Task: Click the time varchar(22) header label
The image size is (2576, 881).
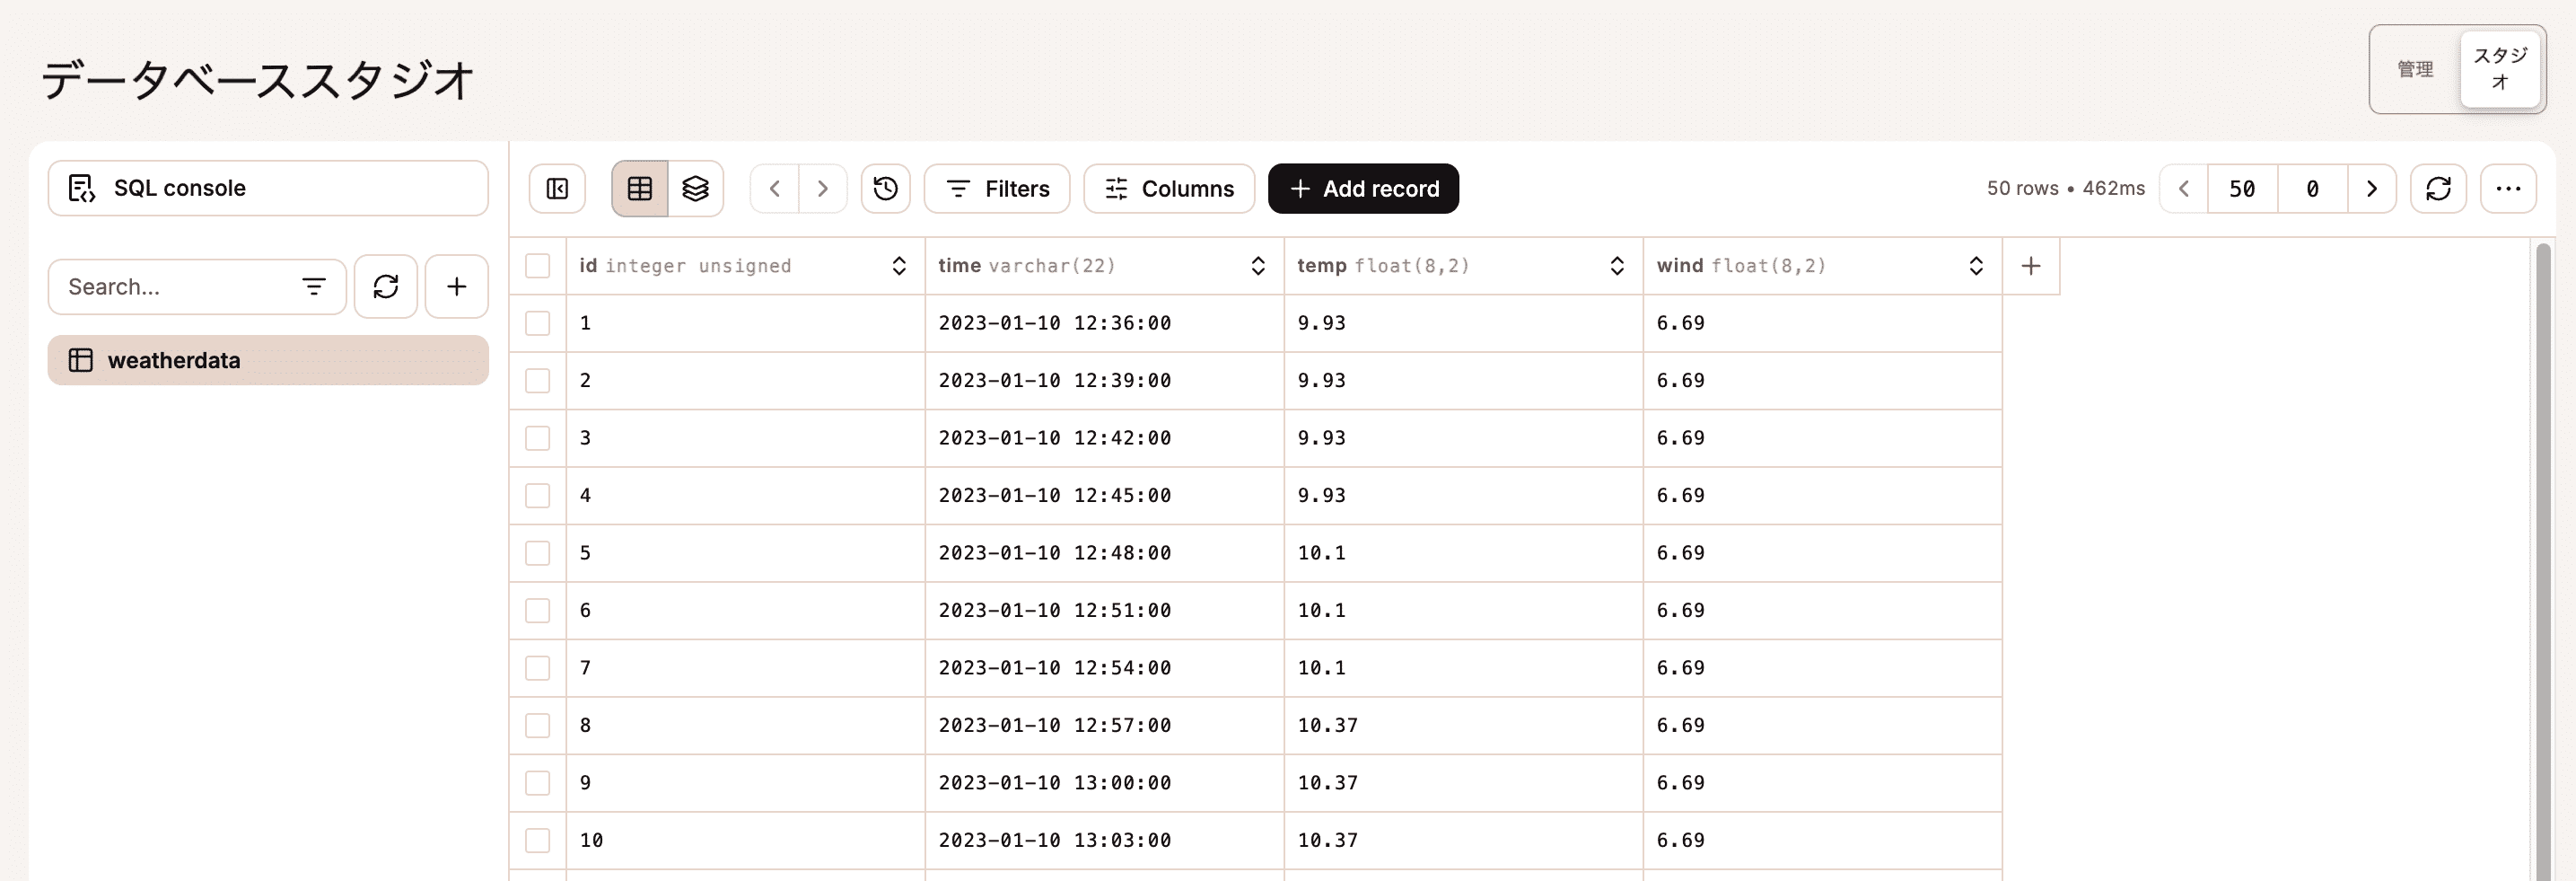Action: tap(1026, 266)
